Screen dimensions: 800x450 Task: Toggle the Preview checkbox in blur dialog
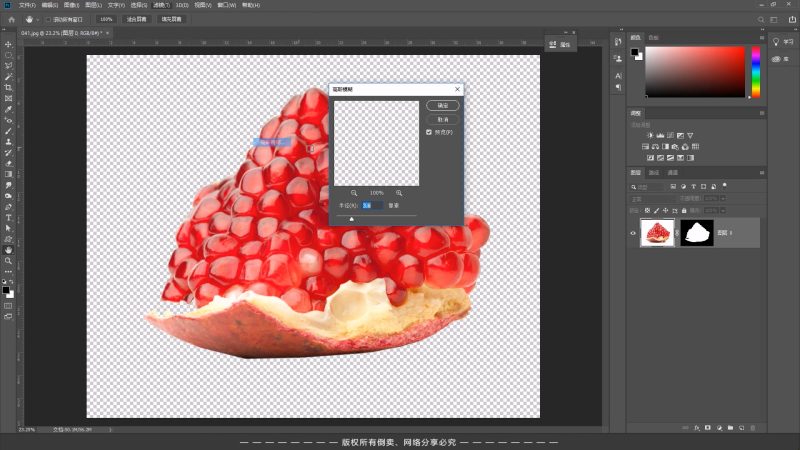[x=429, y=132]
